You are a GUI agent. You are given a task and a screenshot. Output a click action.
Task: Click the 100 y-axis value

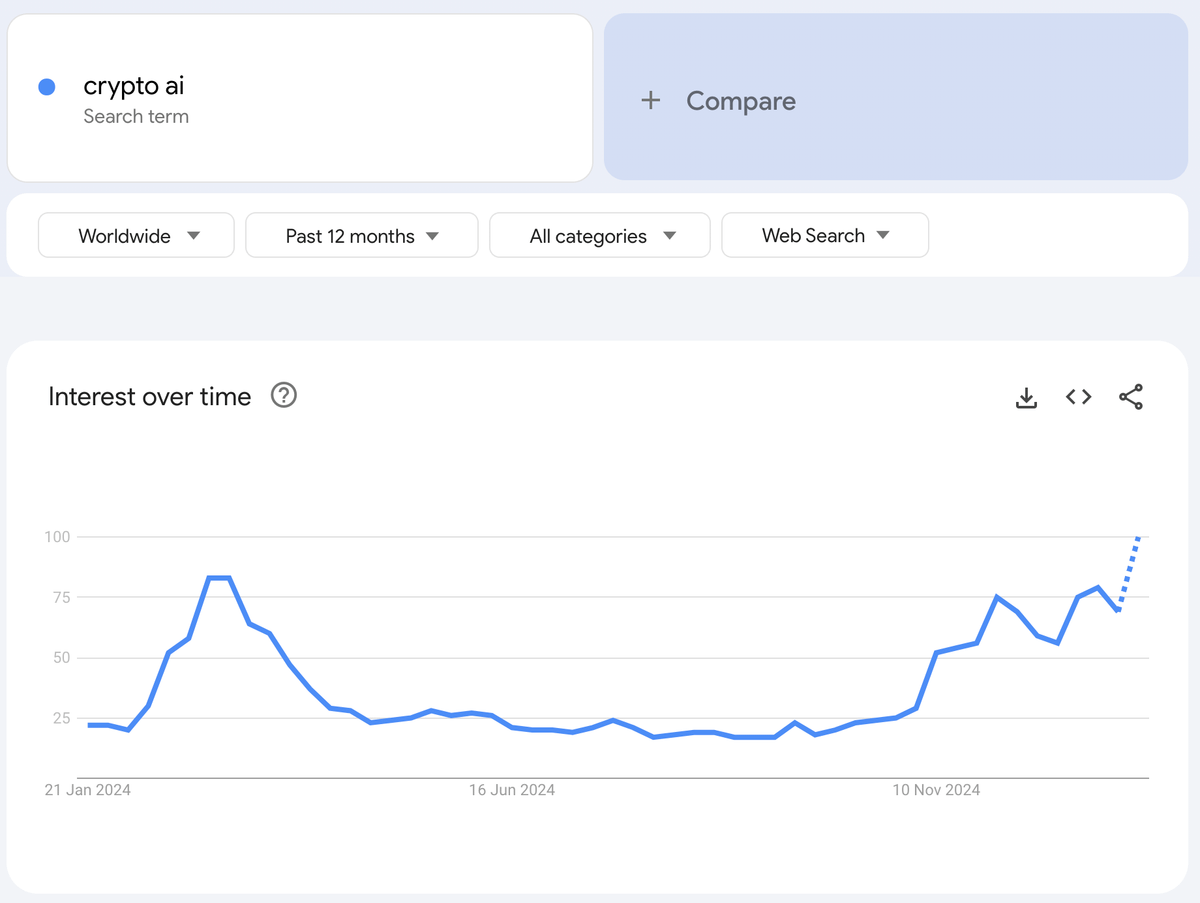[58, 537]
